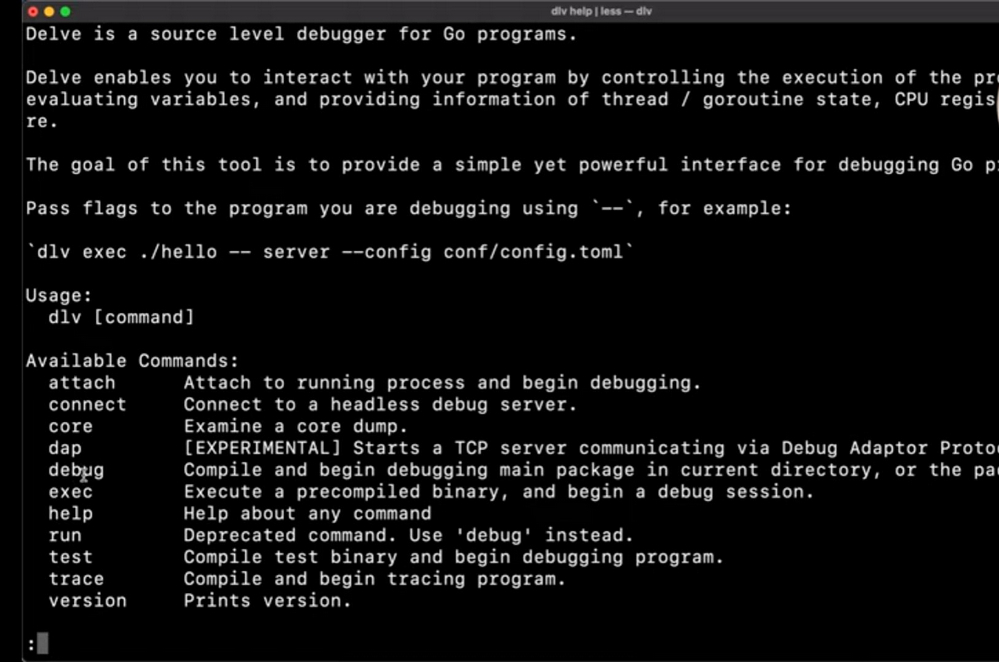Click the red close window button
999x662 pixels.
click(x=33, y=11)
